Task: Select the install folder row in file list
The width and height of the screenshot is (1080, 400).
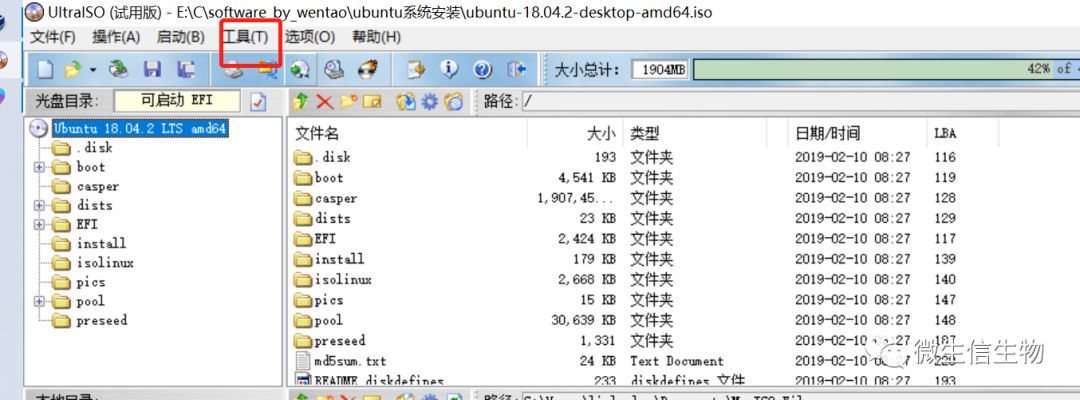Action: 627,259
